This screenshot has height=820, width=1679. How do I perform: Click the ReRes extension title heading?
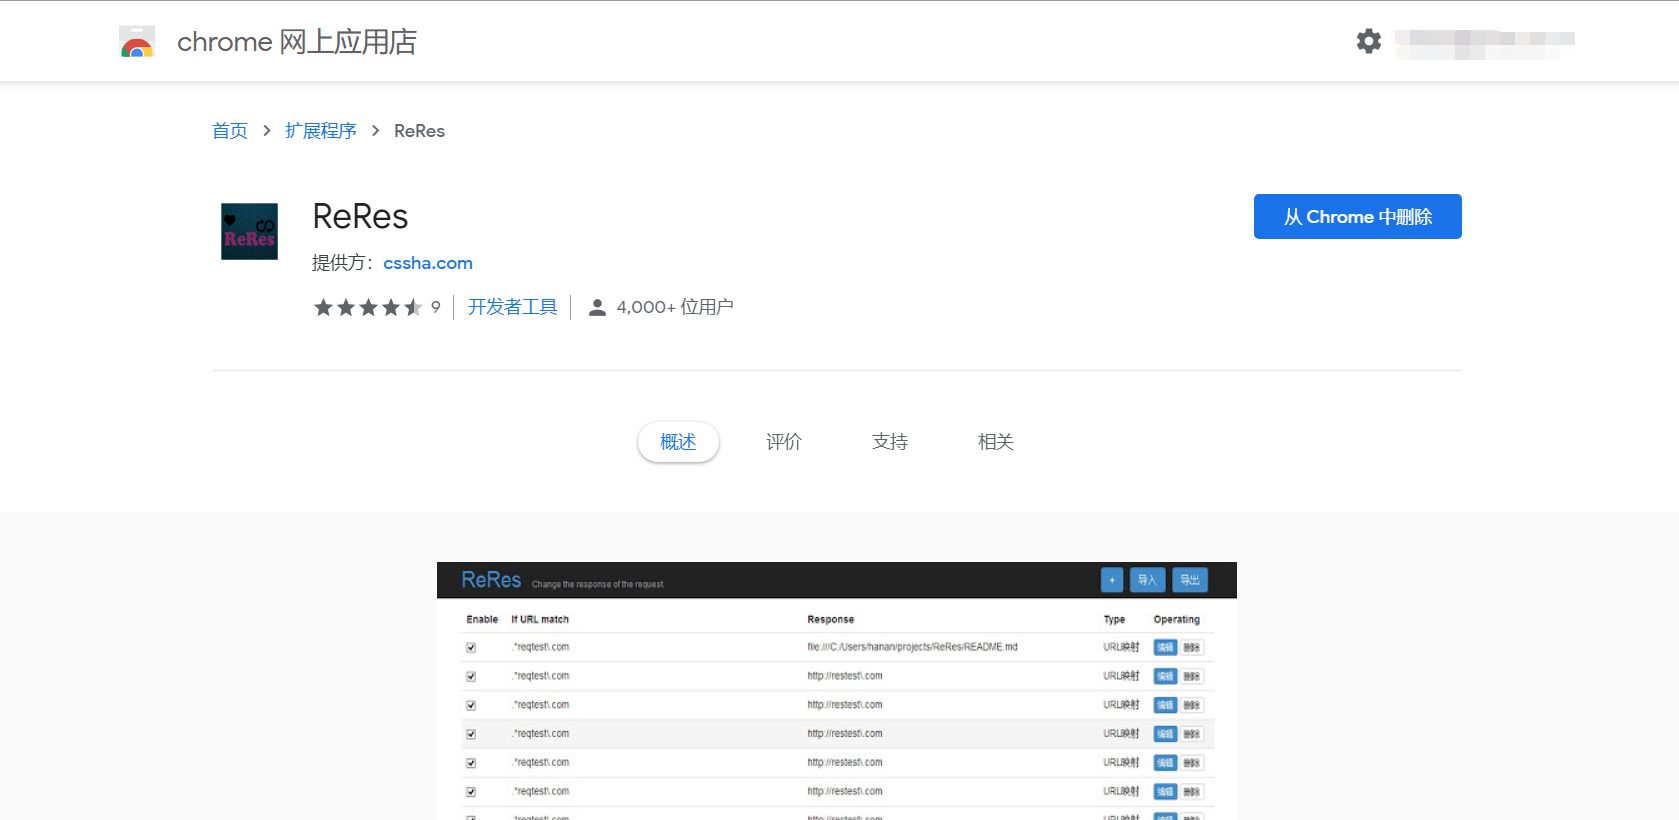tap(360, 216)
